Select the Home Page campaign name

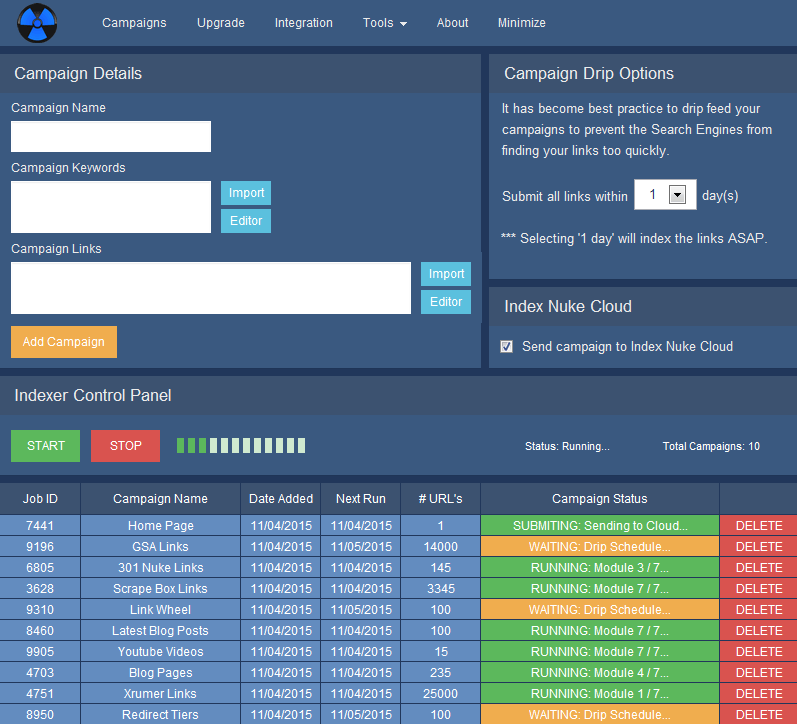(x=161, y=525)
